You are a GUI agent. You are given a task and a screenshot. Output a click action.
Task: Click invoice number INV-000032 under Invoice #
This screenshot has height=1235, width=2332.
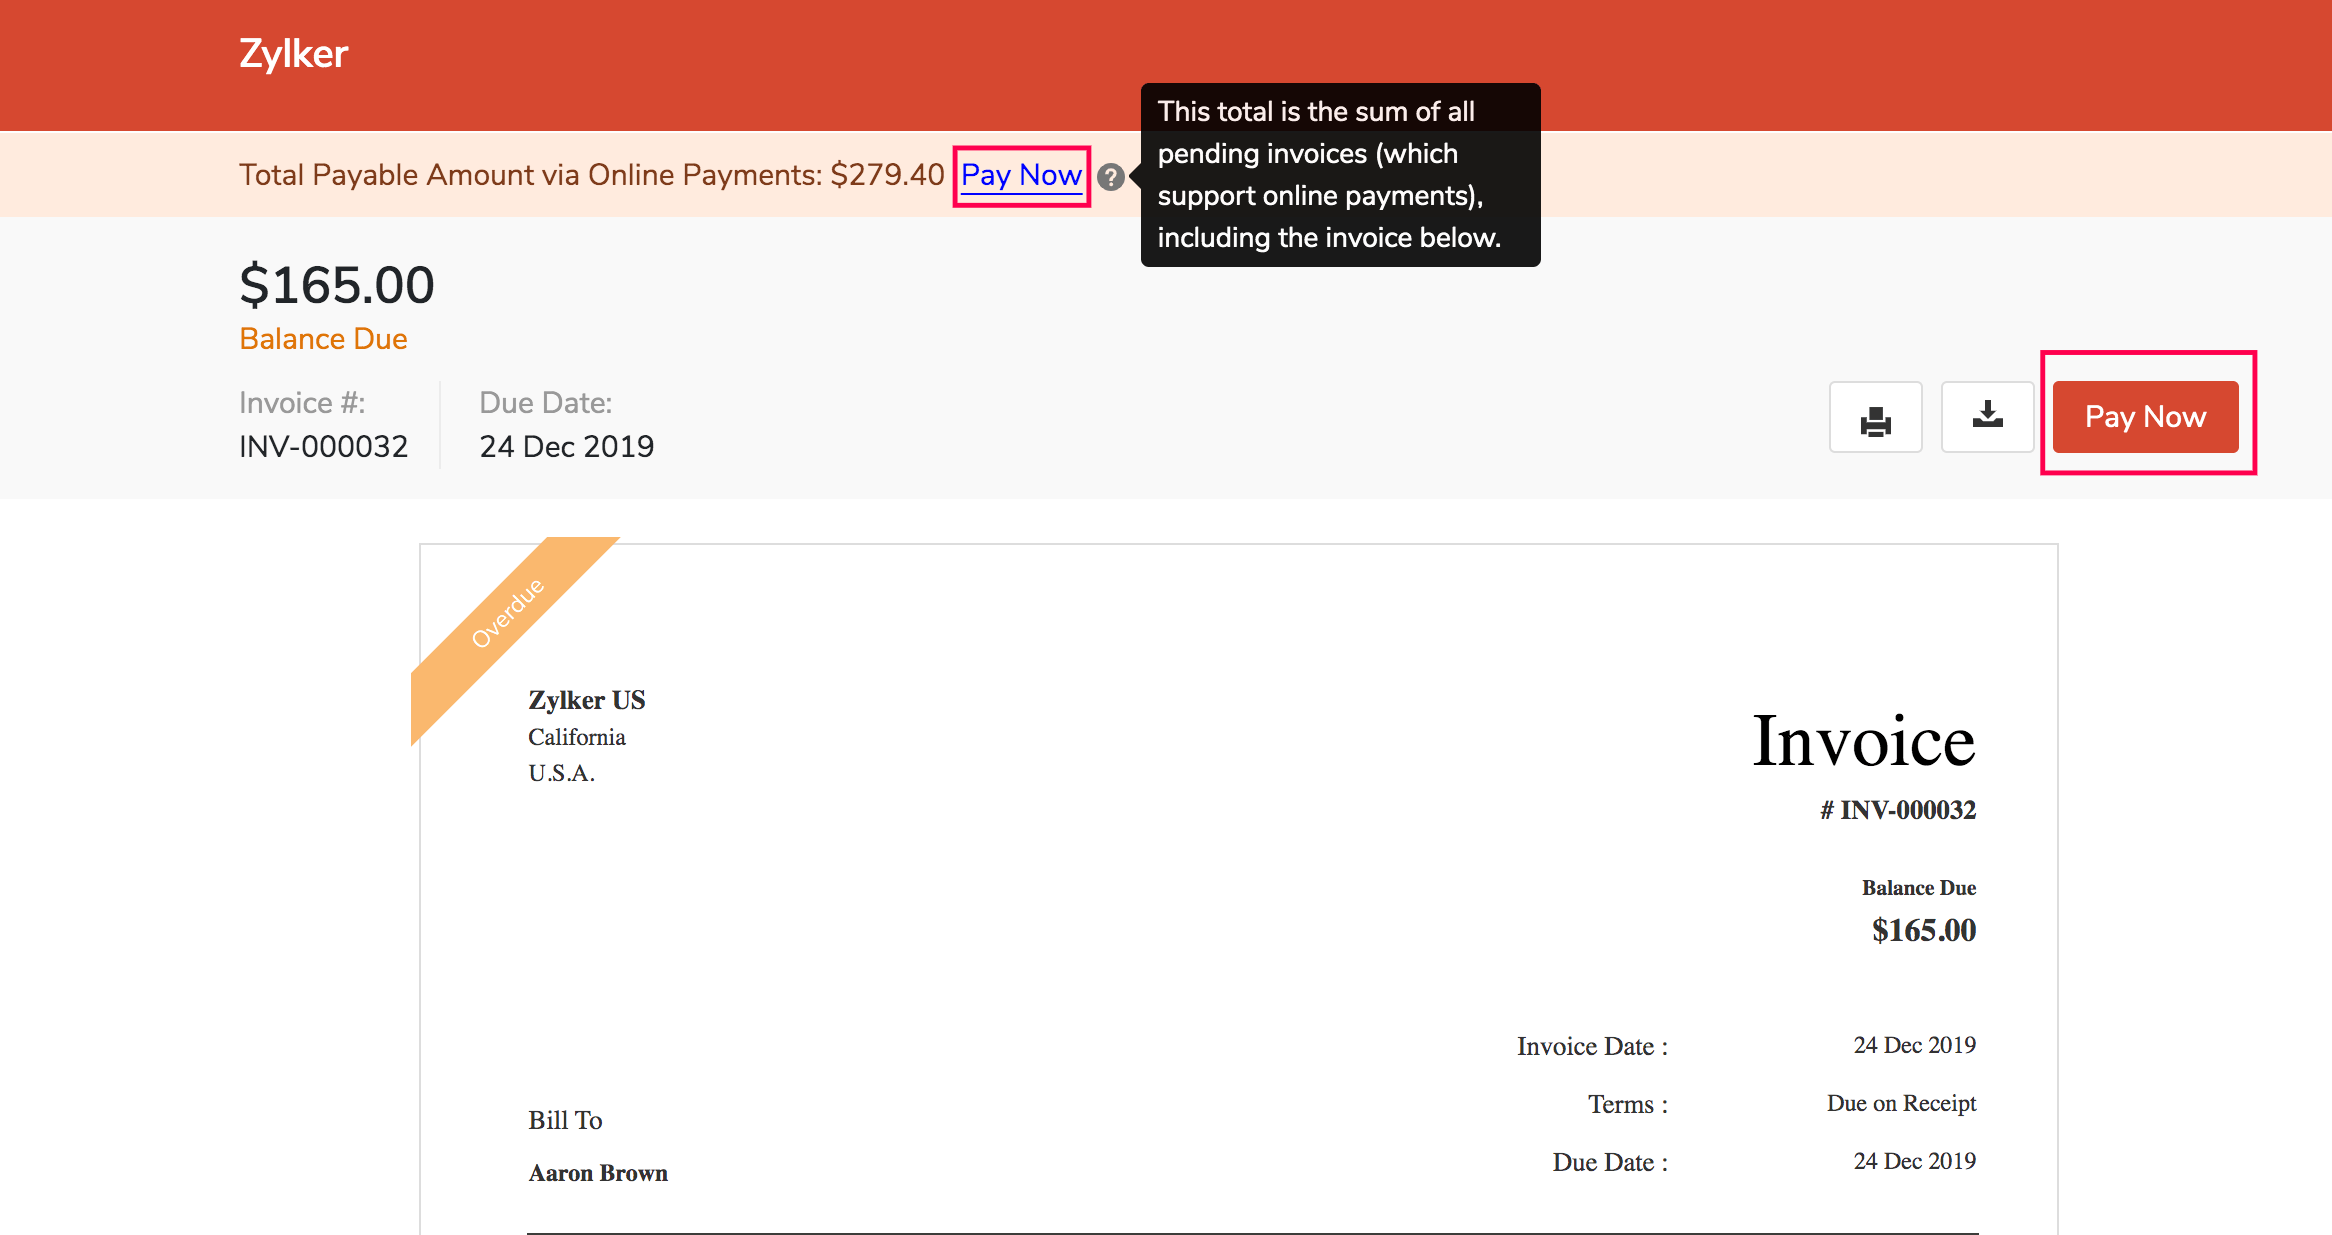(323, 446)
